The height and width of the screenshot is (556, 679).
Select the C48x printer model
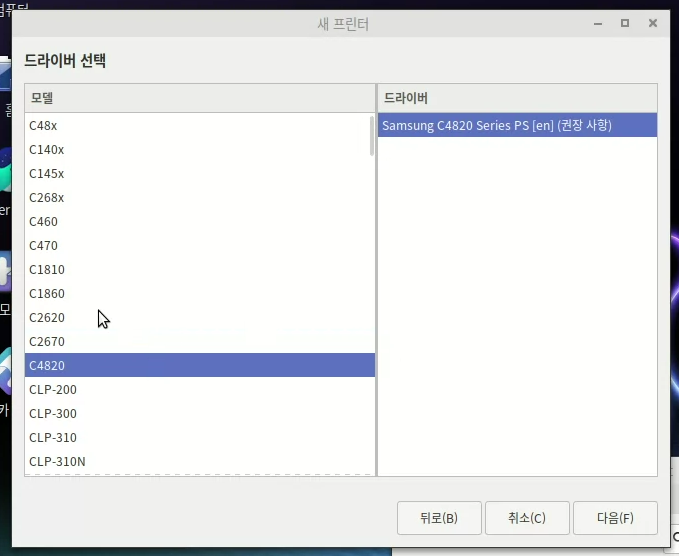(x=200, y=126)
